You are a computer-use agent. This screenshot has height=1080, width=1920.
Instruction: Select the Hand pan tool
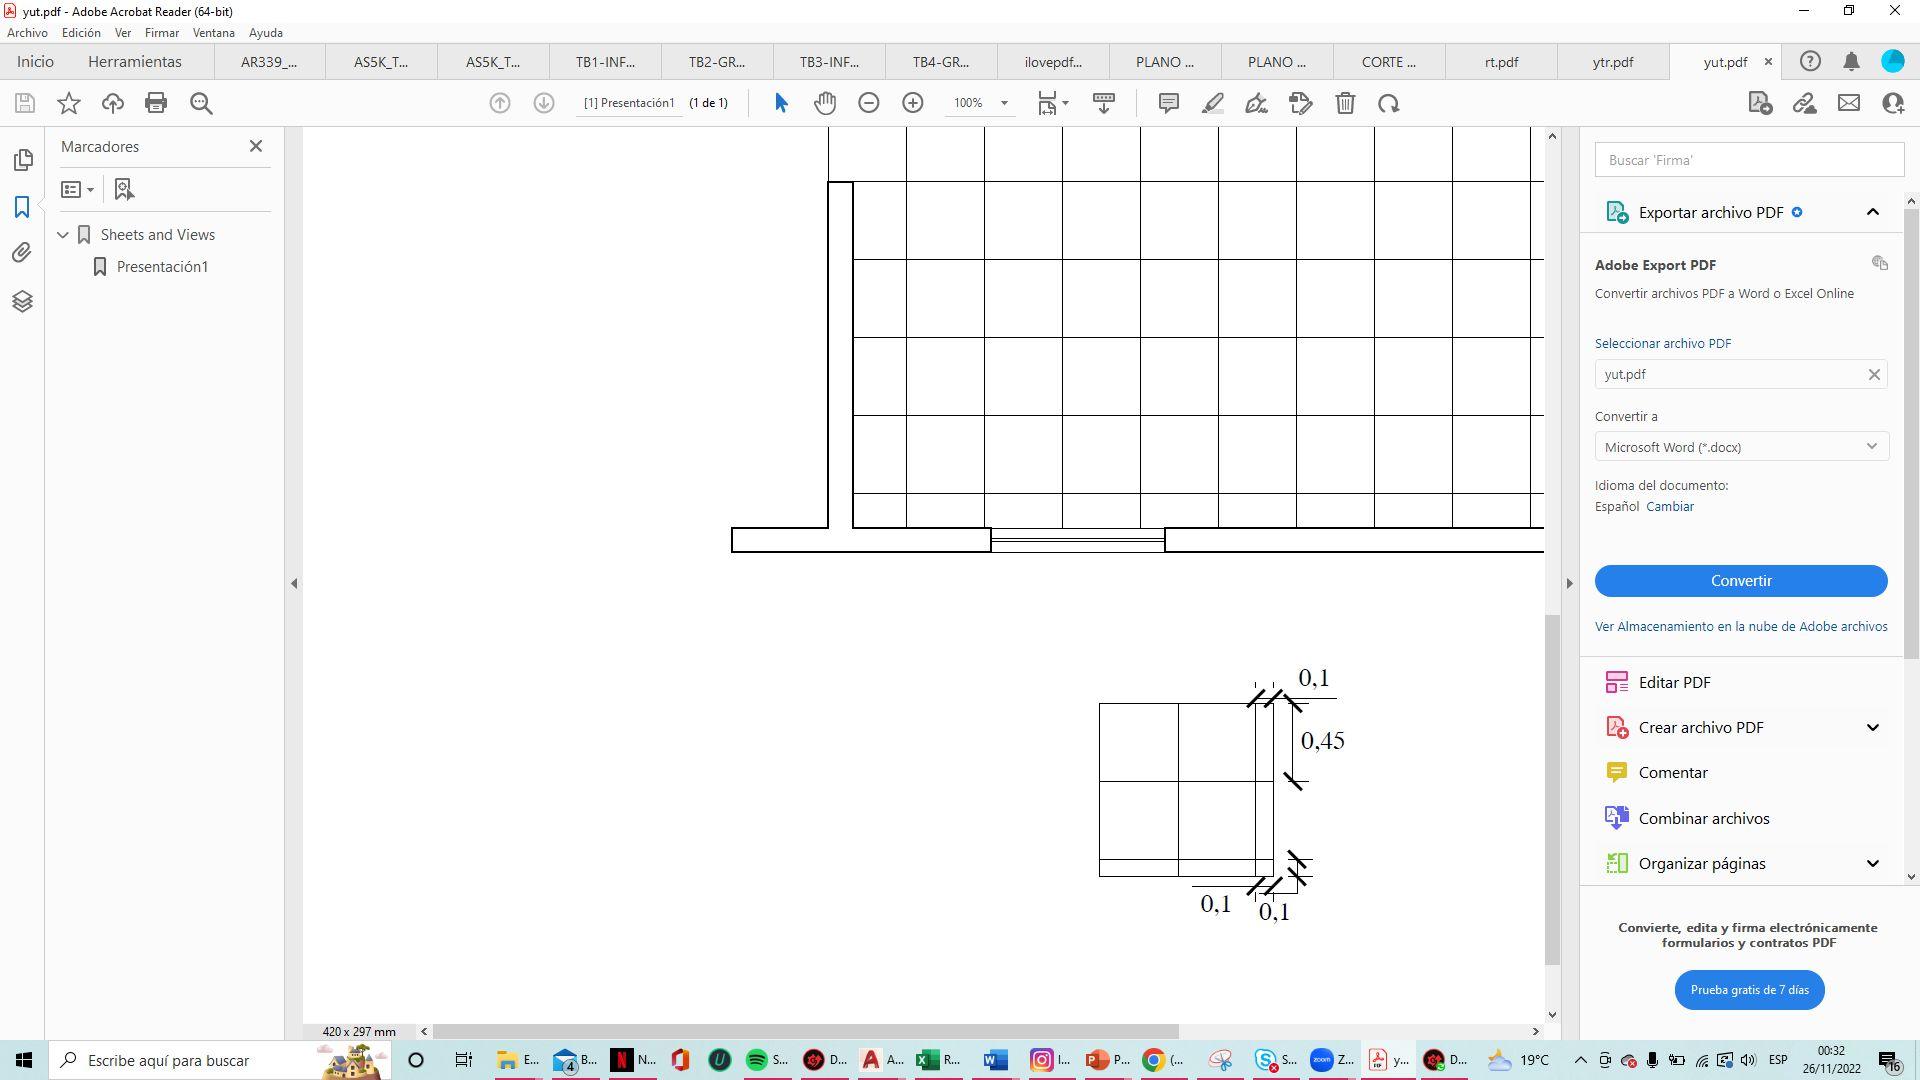(x=825, y=103)
